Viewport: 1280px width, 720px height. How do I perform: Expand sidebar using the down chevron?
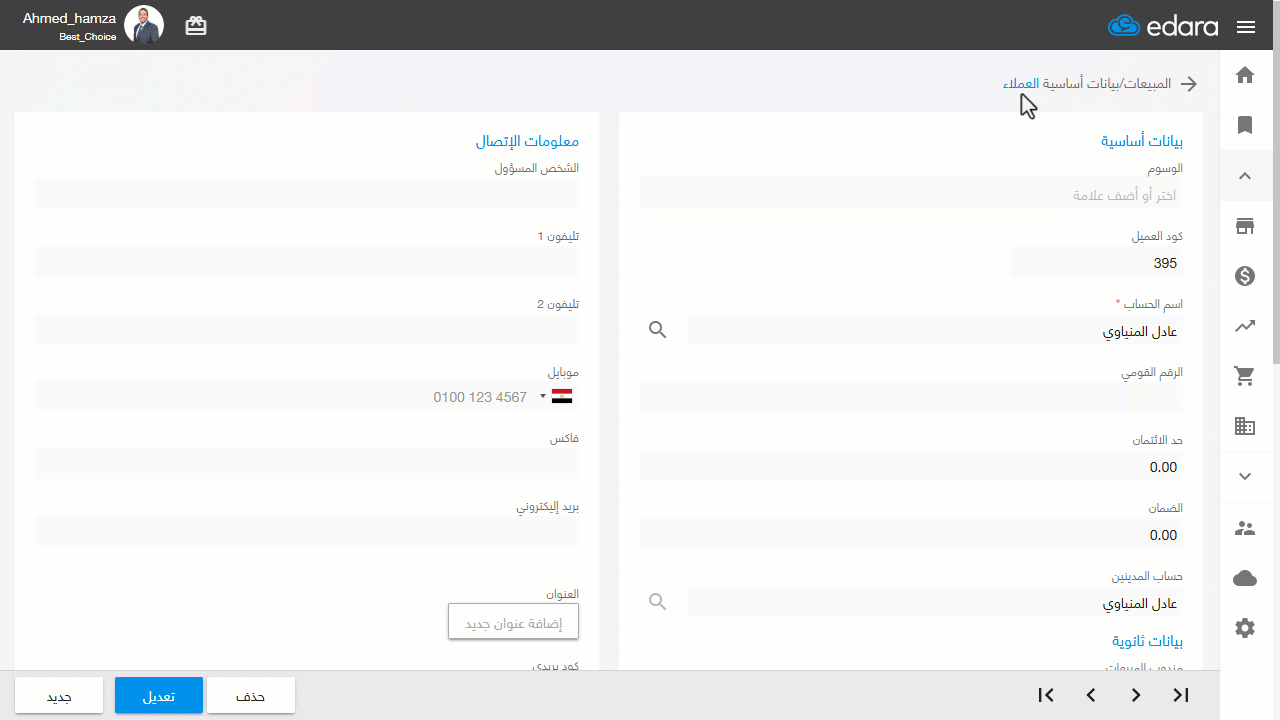tap(1245, 477)
